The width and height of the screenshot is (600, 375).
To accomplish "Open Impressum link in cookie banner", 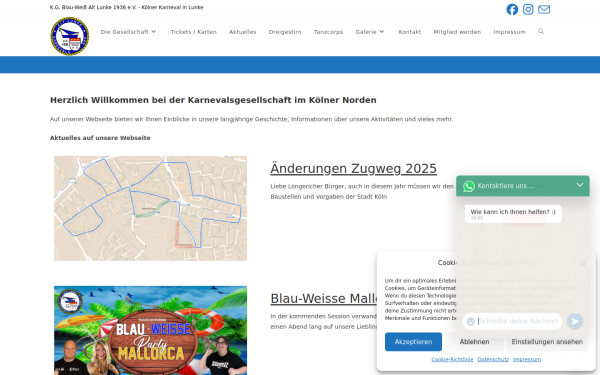I will click(x=527, y=359).
